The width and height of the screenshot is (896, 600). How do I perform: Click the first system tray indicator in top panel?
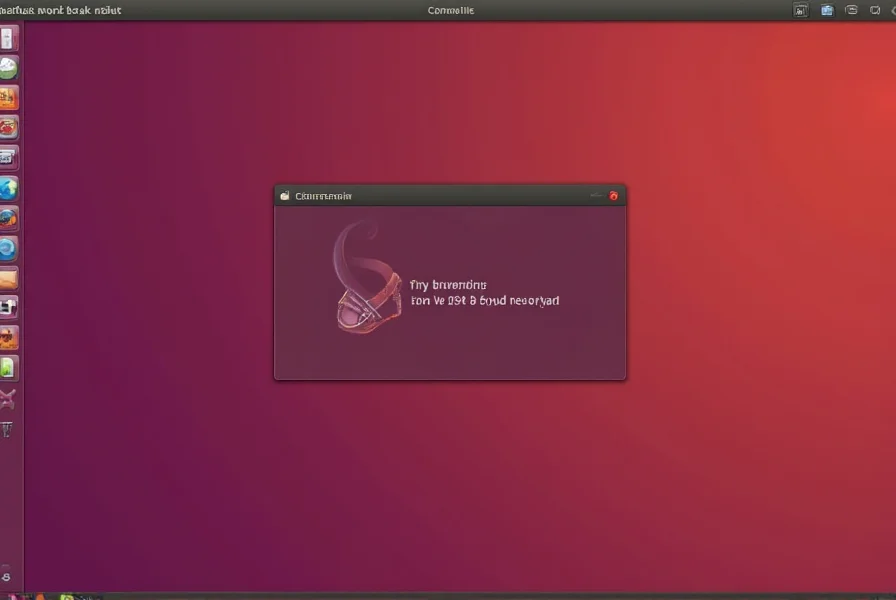pyautogui.click(x=800, y=10)
